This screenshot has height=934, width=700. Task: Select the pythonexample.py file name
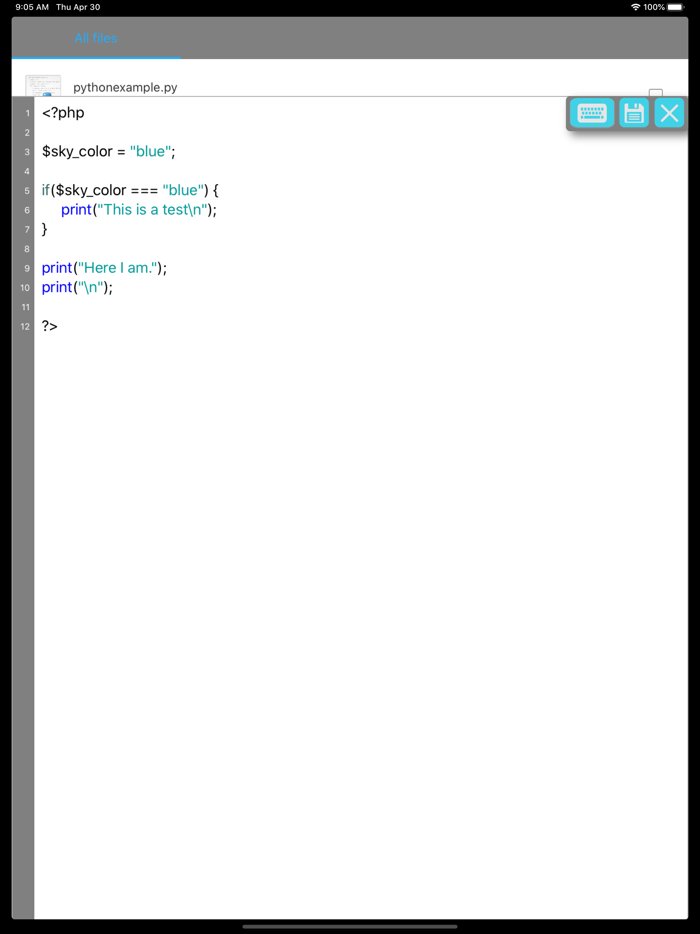tap(125, 88)
